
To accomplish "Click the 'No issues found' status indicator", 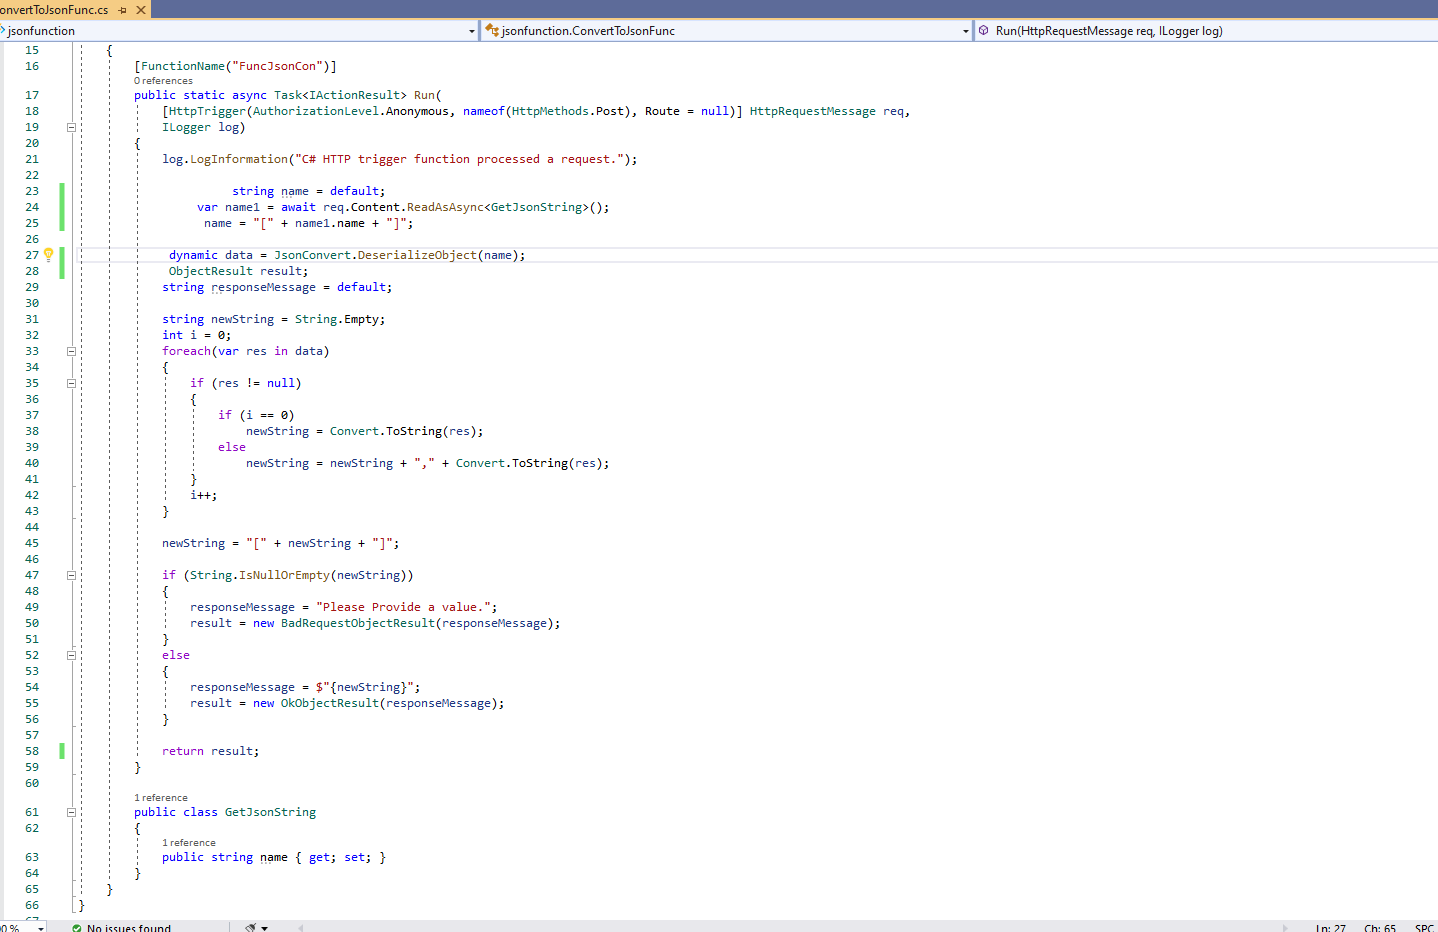I will (121, 928).
